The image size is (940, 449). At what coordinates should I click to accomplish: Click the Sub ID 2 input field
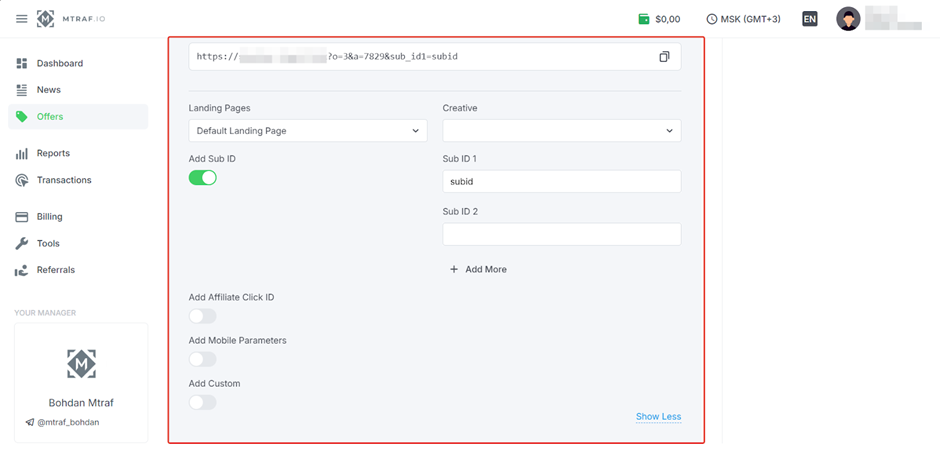[x=561, y=234]
